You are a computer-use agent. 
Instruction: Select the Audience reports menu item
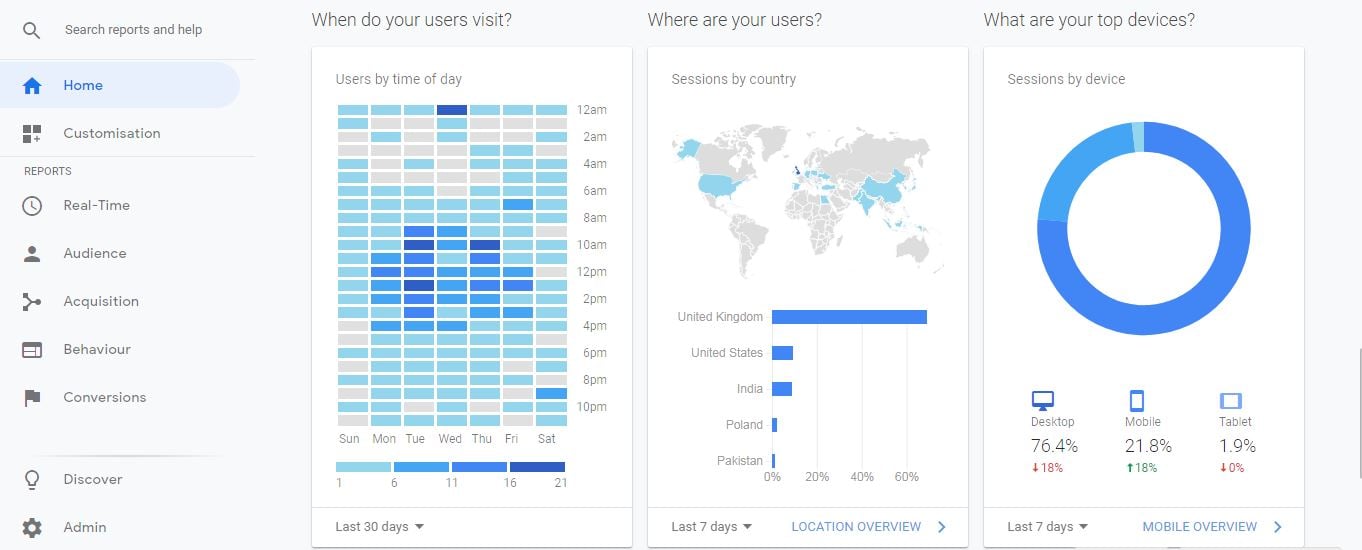95,254
